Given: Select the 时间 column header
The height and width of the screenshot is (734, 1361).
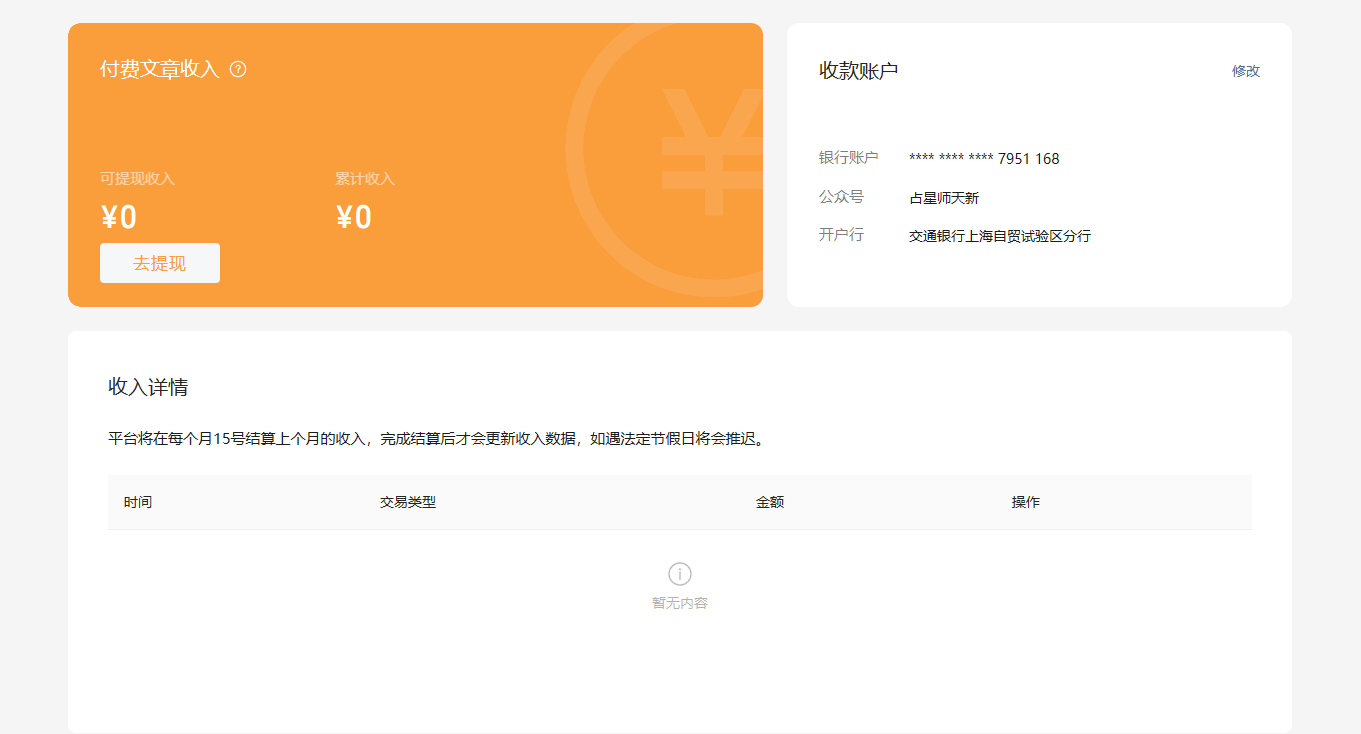Looking at the screenshot, I should [138, 502].
